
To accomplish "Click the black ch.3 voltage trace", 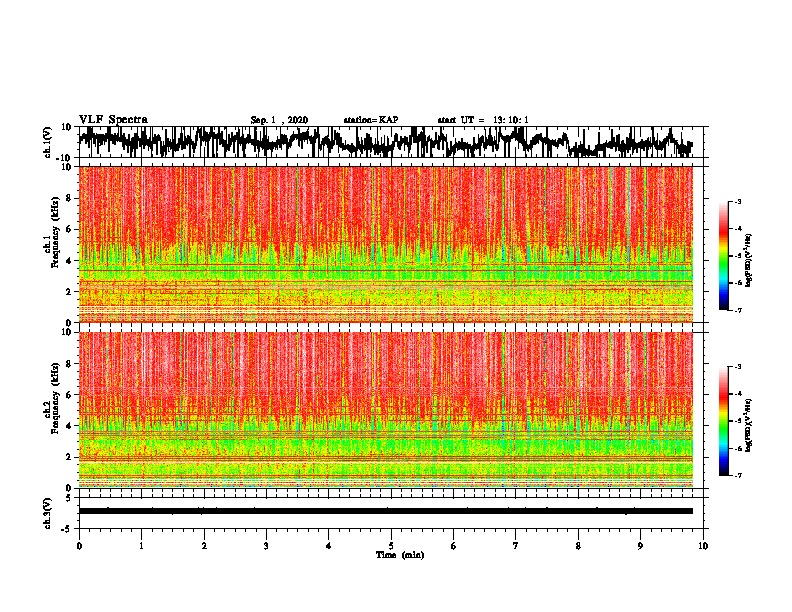I will click(x=386, y=511).
